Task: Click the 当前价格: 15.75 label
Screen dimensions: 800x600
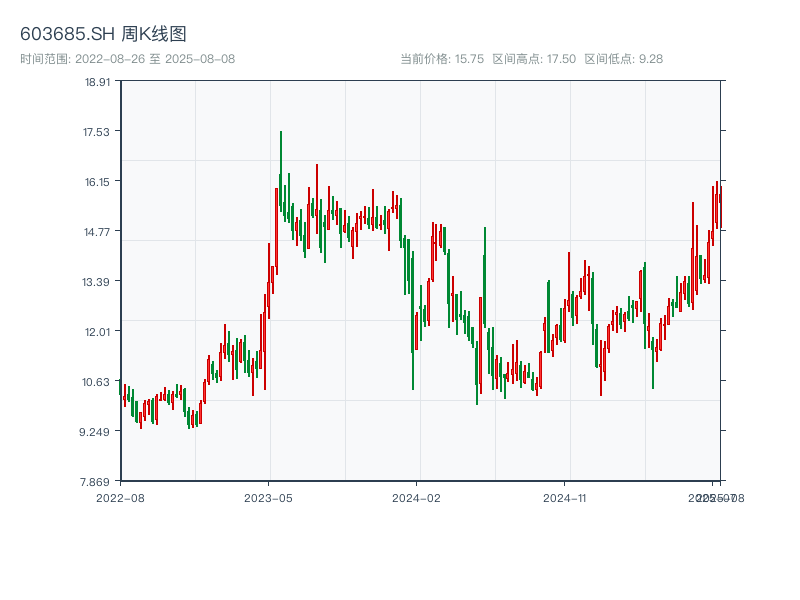Action: [x=442, y=59]
